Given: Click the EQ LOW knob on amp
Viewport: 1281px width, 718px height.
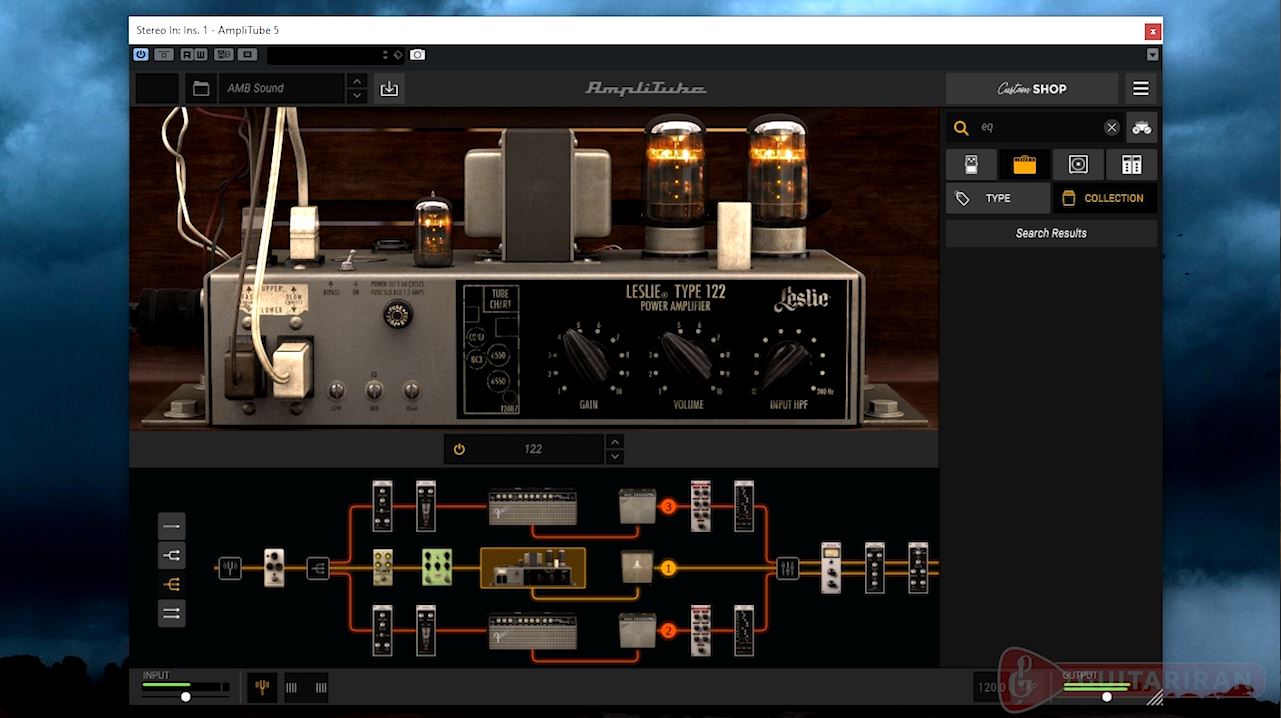Looking at the screenshot, I should pyautogui.click(x=337, y=391).
